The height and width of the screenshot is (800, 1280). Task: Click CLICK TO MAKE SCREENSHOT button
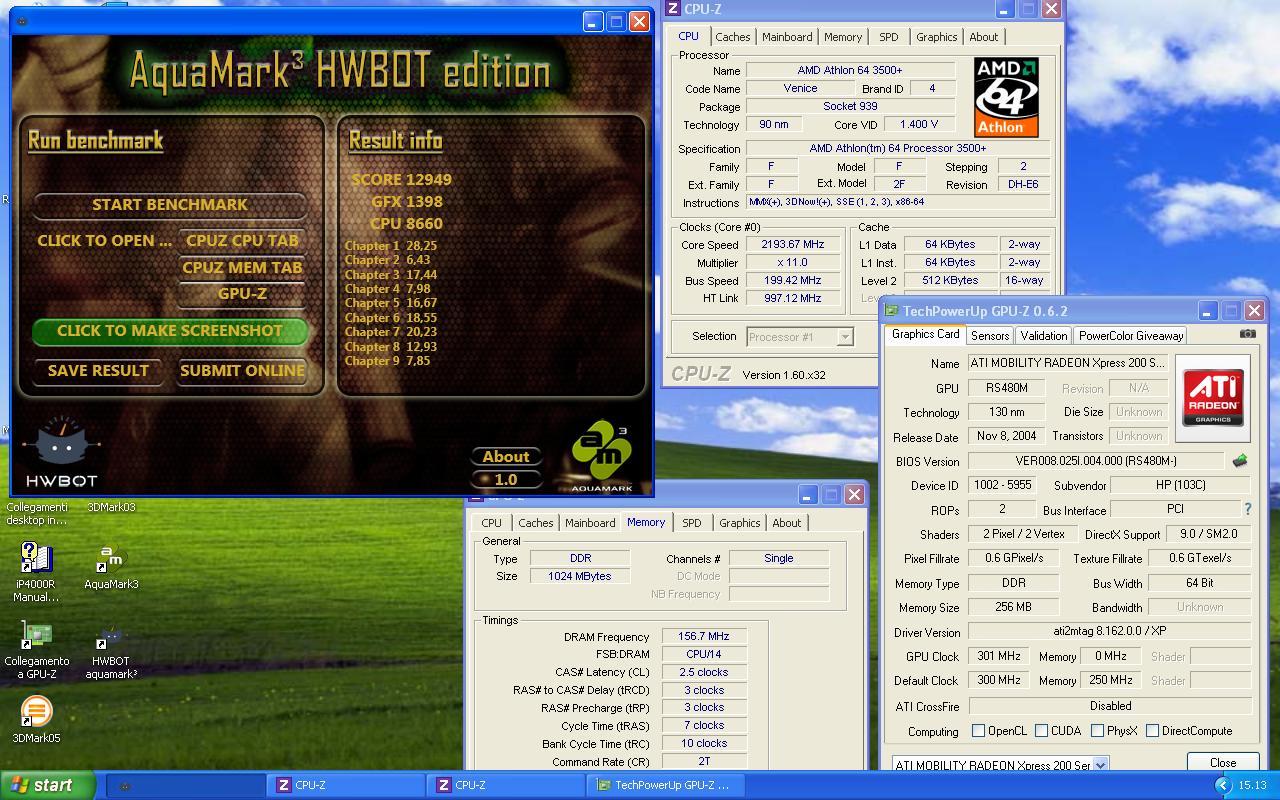tap(170, 331)
